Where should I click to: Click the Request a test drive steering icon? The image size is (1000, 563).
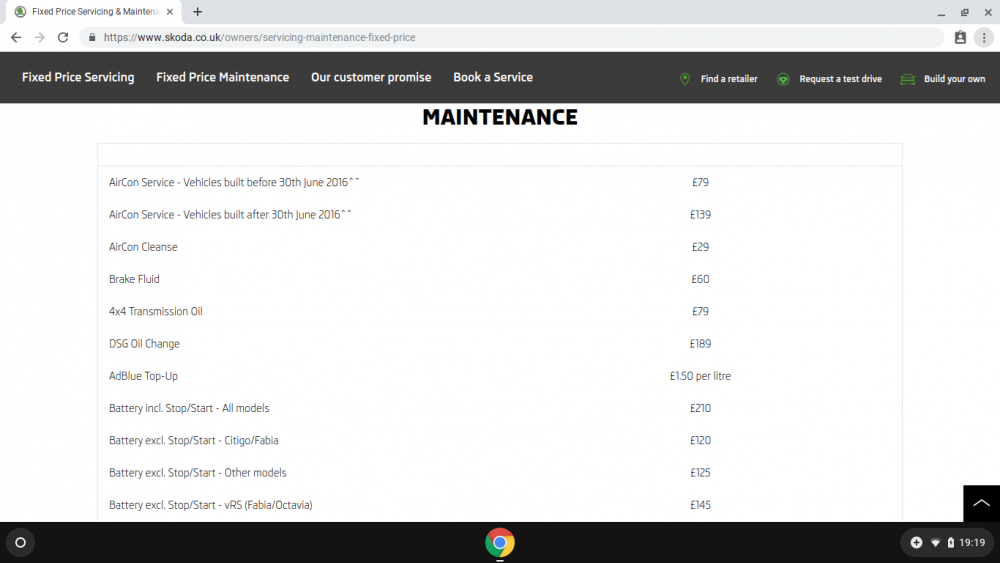783,79
